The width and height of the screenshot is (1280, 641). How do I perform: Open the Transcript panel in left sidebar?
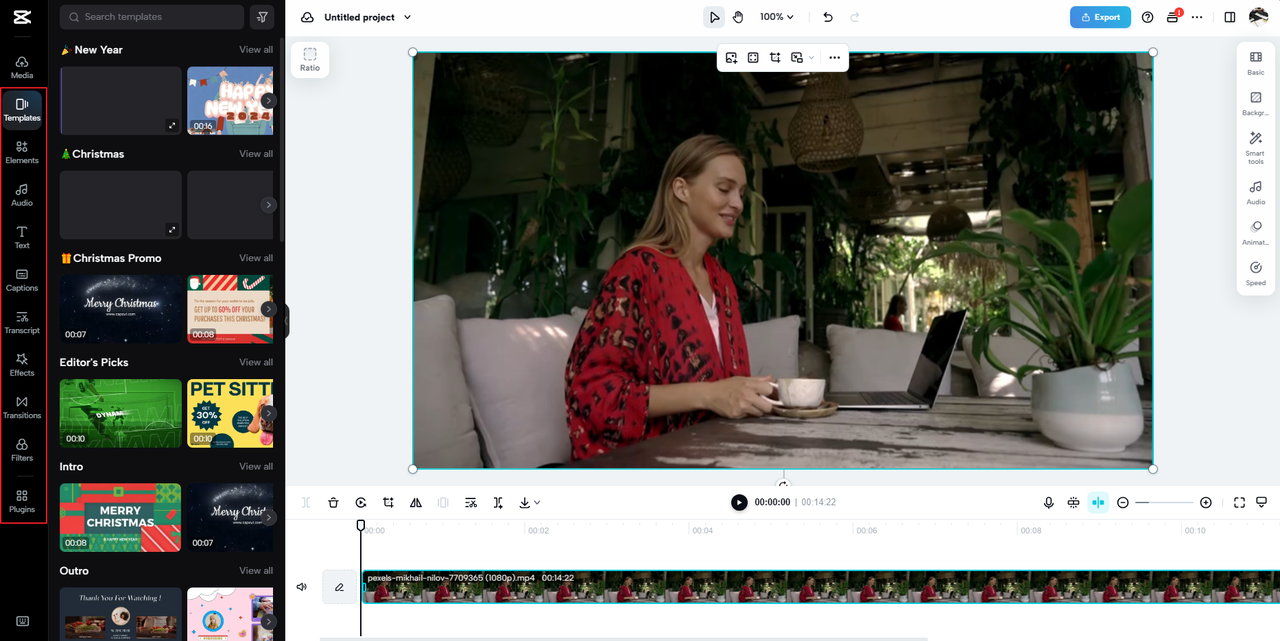click(22, 322)
